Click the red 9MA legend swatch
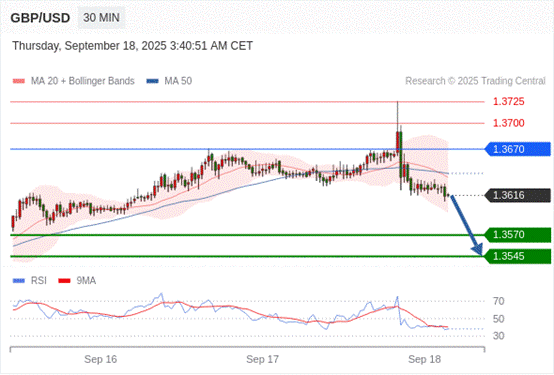The height and width of the screenshot is (375, 554). tap(64, 281)
